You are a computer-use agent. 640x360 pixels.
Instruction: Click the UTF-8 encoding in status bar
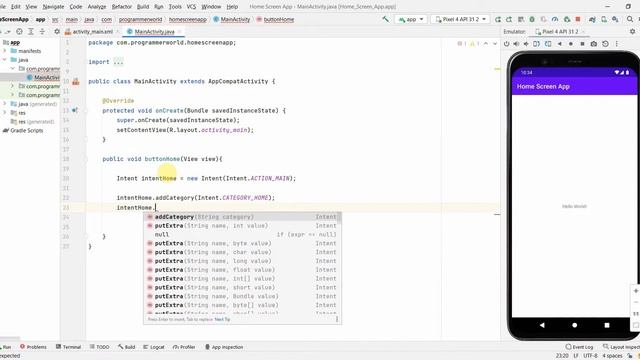coord(591,356)
